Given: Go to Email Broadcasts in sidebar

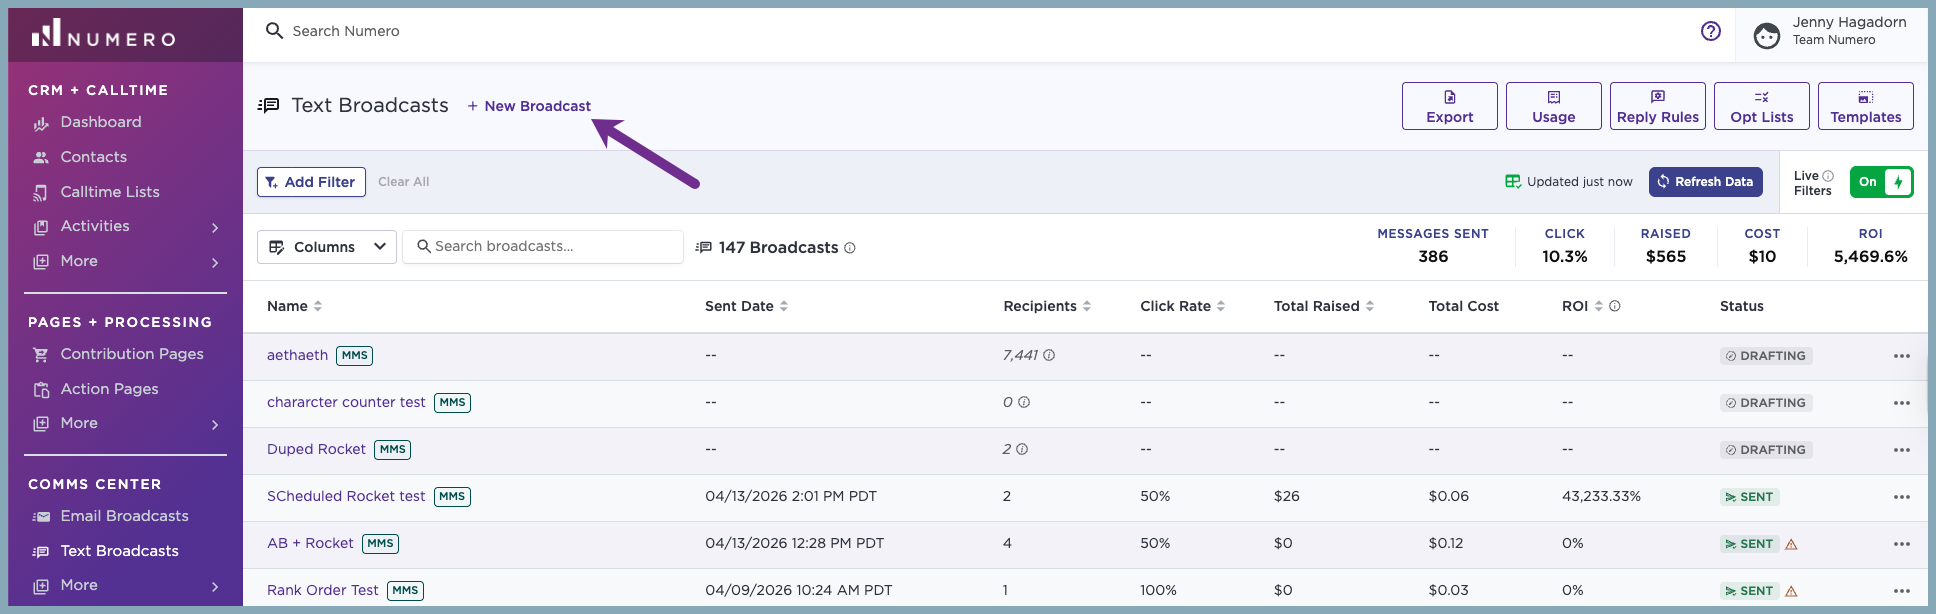Looking at the screenshot, I should point(124,516).
